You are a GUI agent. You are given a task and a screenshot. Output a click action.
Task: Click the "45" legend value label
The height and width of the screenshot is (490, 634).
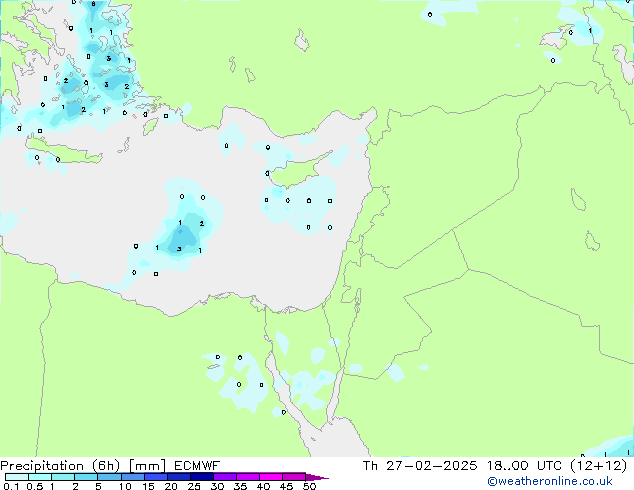[286, 486]
